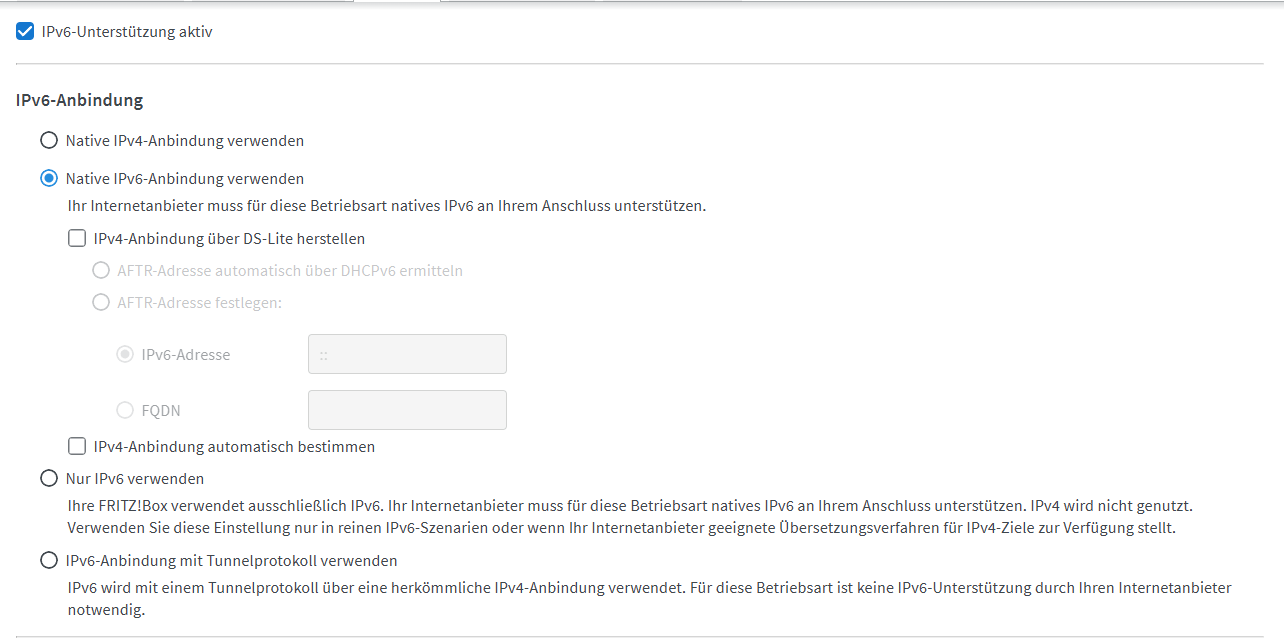The width and height of the screenshot is (1284, 638).
Task: Check IPv4-Anbindung automatisch bestimmen checkbox
Action: pos(77,446)
